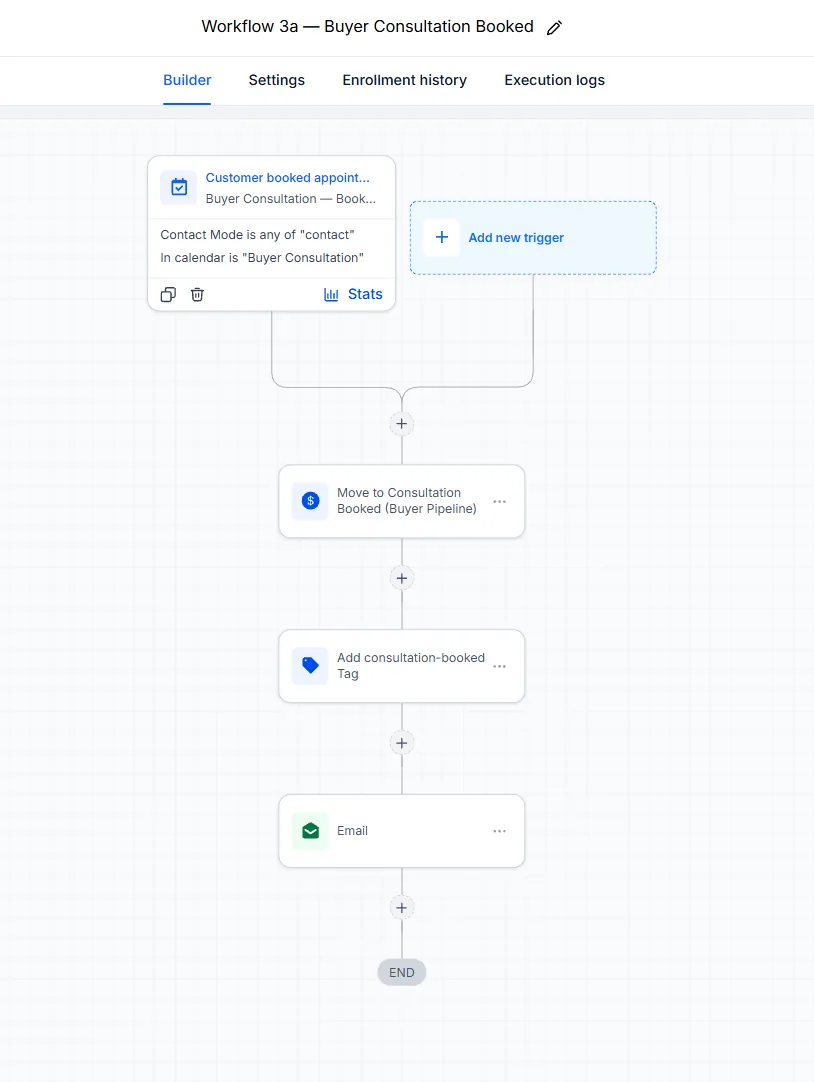Screen dimensions: 814x1082
Task: Open the Execution logs tab
Action: coord(554,80)
